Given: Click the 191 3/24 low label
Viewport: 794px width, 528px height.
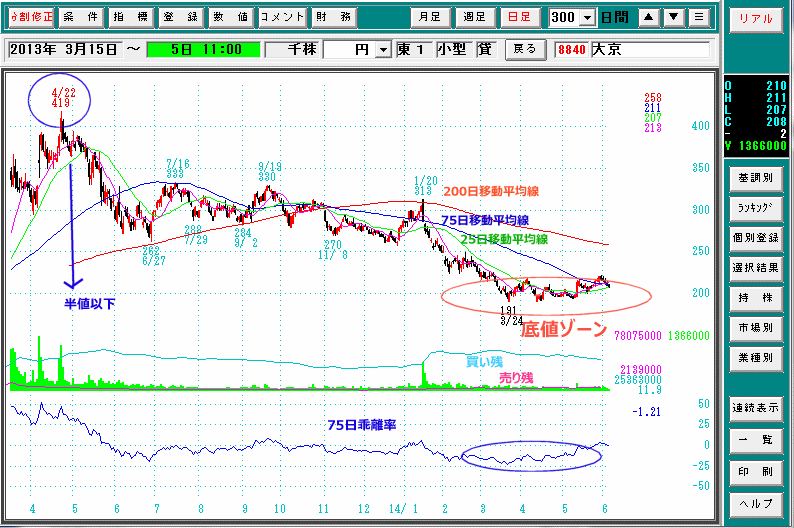Looking at the screenshot, I should tap(511, 315).
